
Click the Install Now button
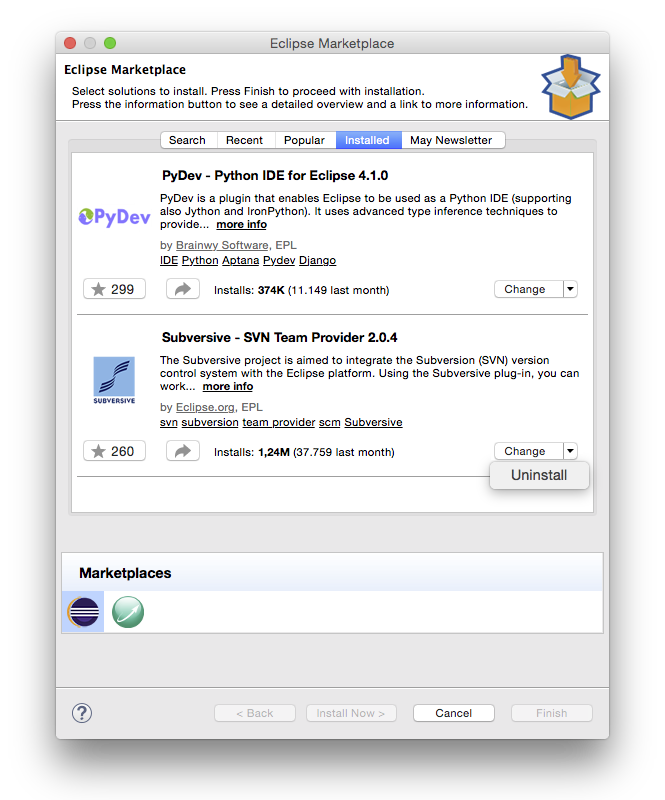coord(351,713)
